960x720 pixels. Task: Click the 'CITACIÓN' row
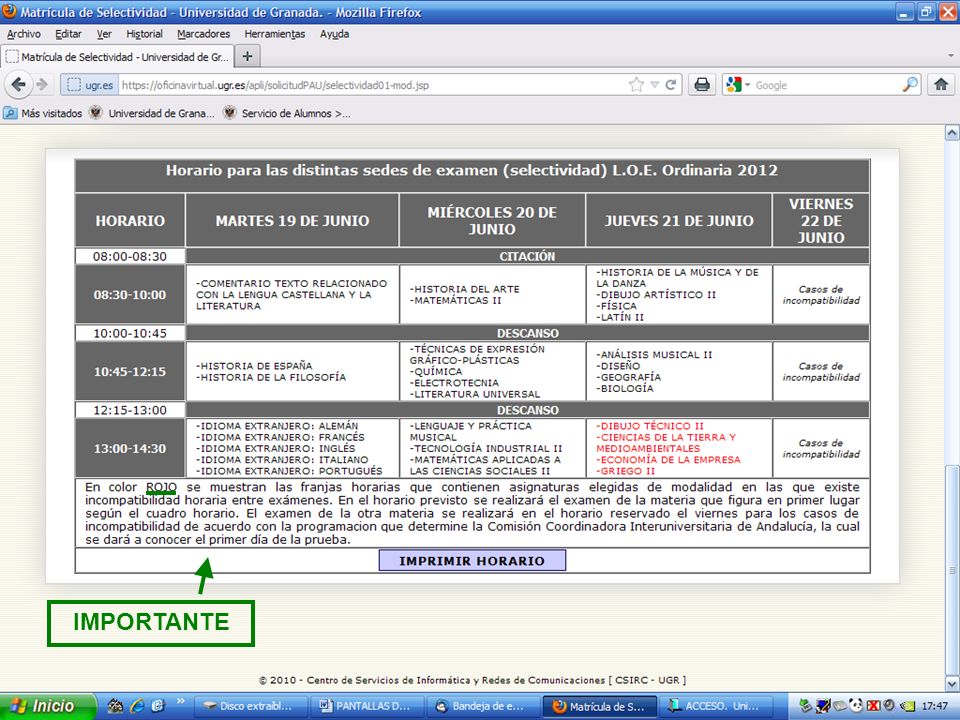click(x=527, y=256)
